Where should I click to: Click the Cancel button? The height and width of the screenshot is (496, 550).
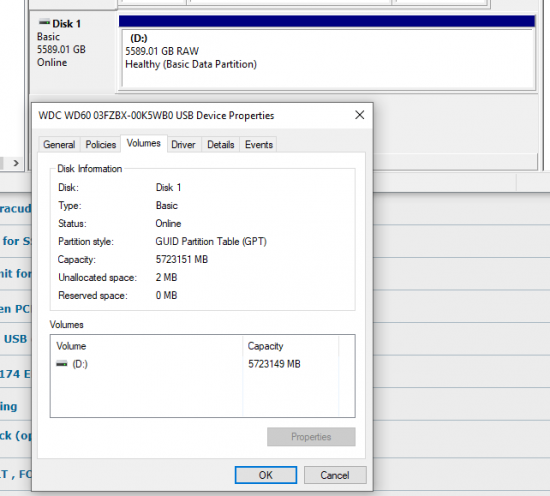tap(335, 475)
